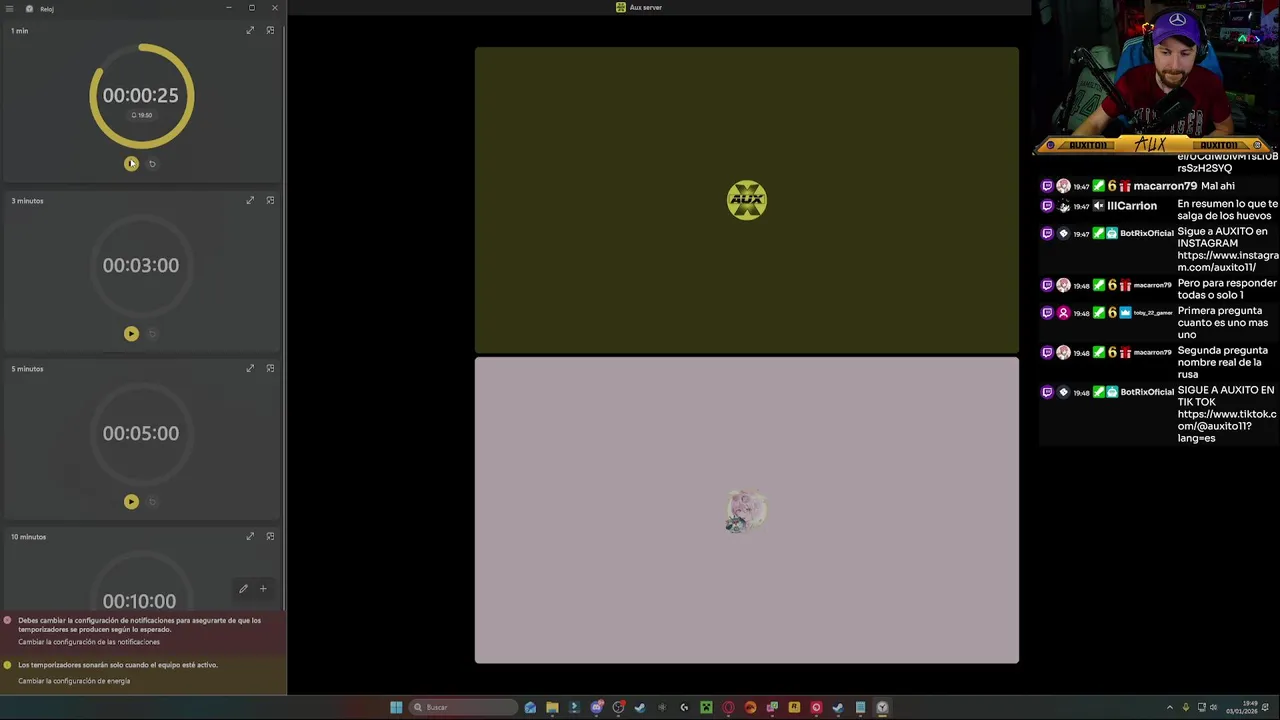
Task: Click the 19:50 alarm bell indicator
Action: coord(141,115)
